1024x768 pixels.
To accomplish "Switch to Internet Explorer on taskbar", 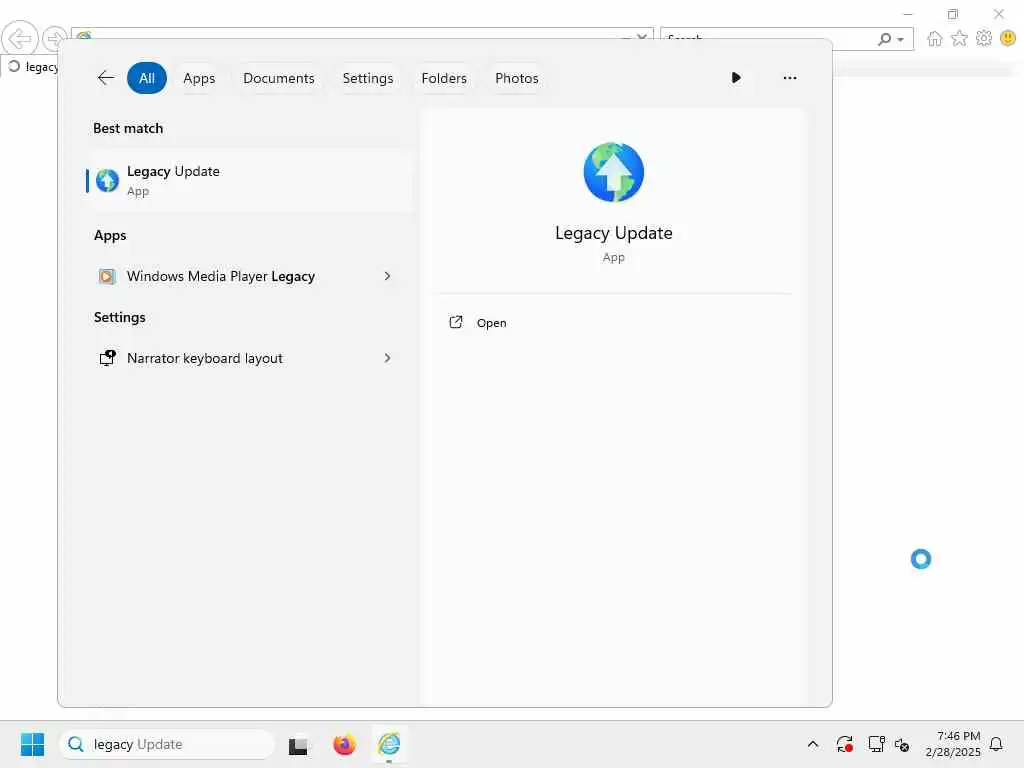I will 389,744.
